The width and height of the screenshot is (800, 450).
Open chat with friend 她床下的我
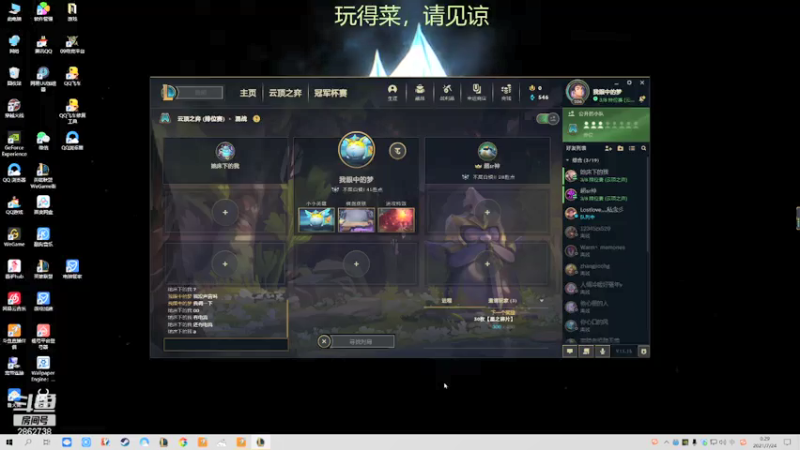(605, 176)
